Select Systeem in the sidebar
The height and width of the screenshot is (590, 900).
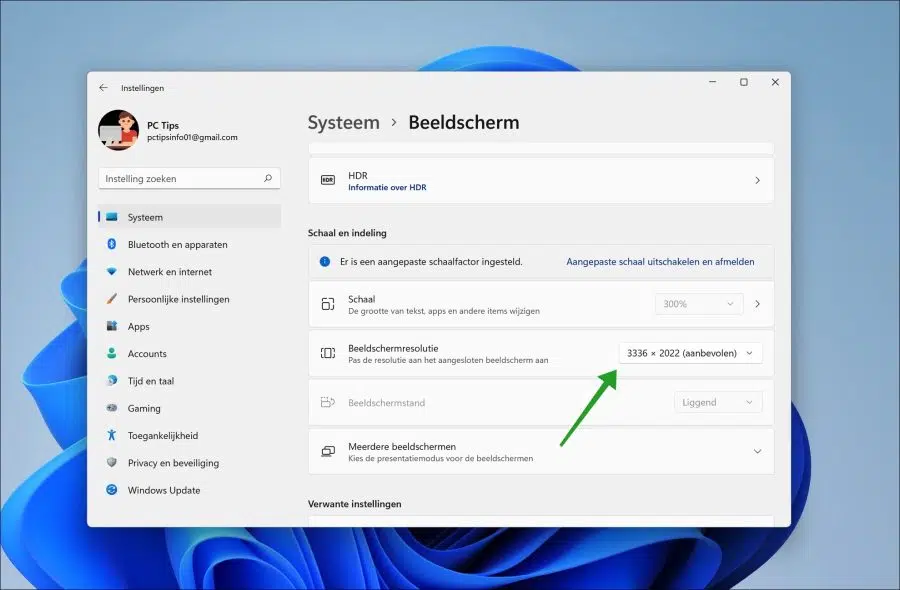point(189,217)
